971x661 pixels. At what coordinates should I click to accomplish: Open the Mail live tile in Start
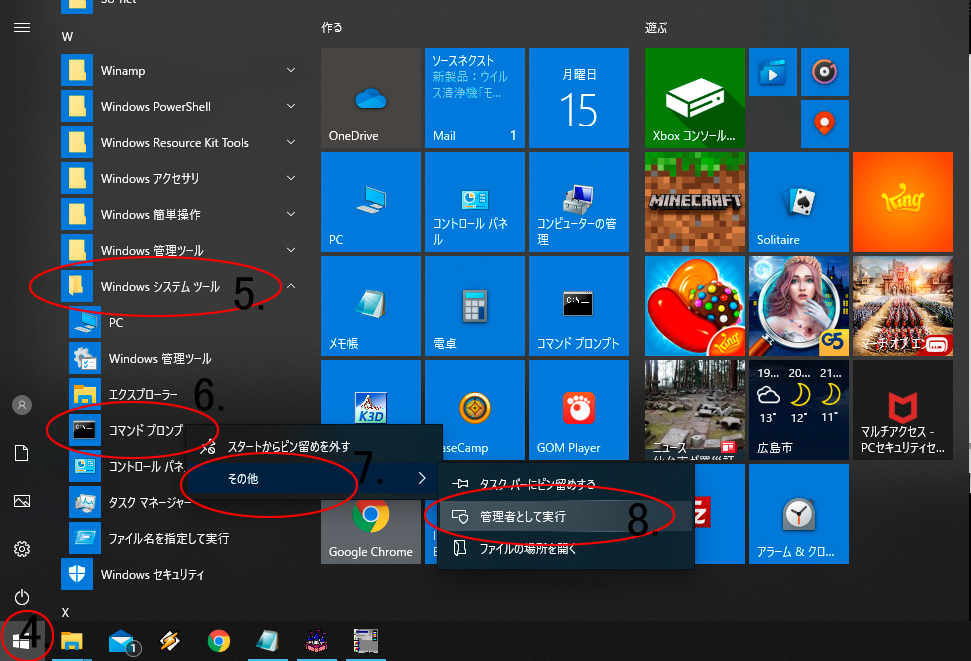[x=474, y=98]
